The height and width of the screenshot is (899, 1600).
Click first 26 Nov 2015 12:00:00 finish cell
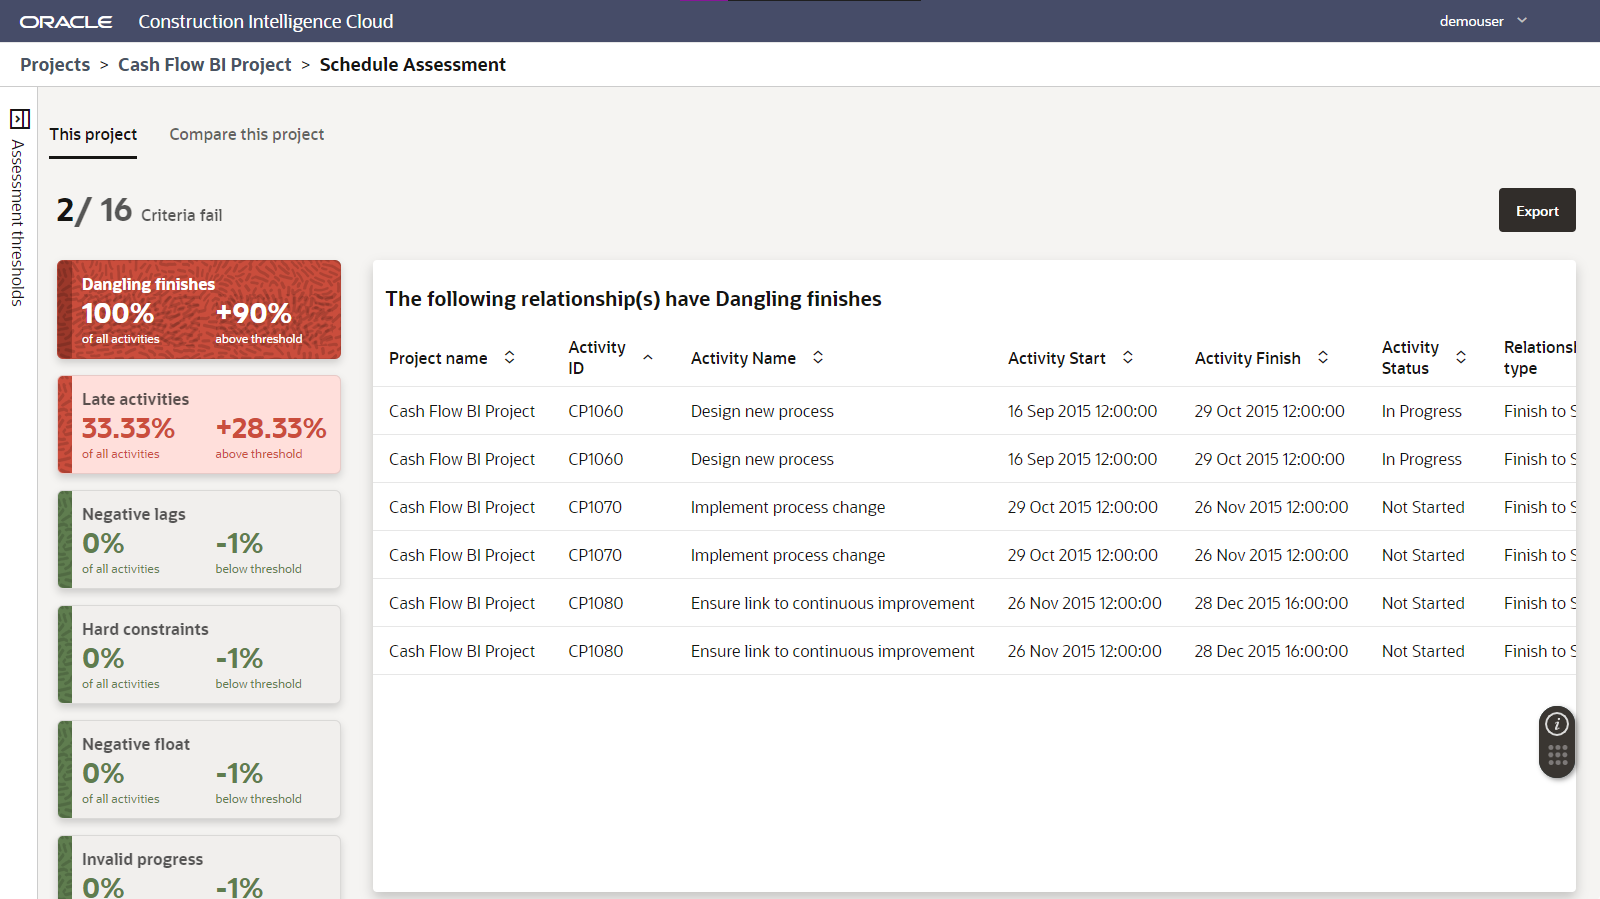pyautogui.click(x=1271, y=507)
